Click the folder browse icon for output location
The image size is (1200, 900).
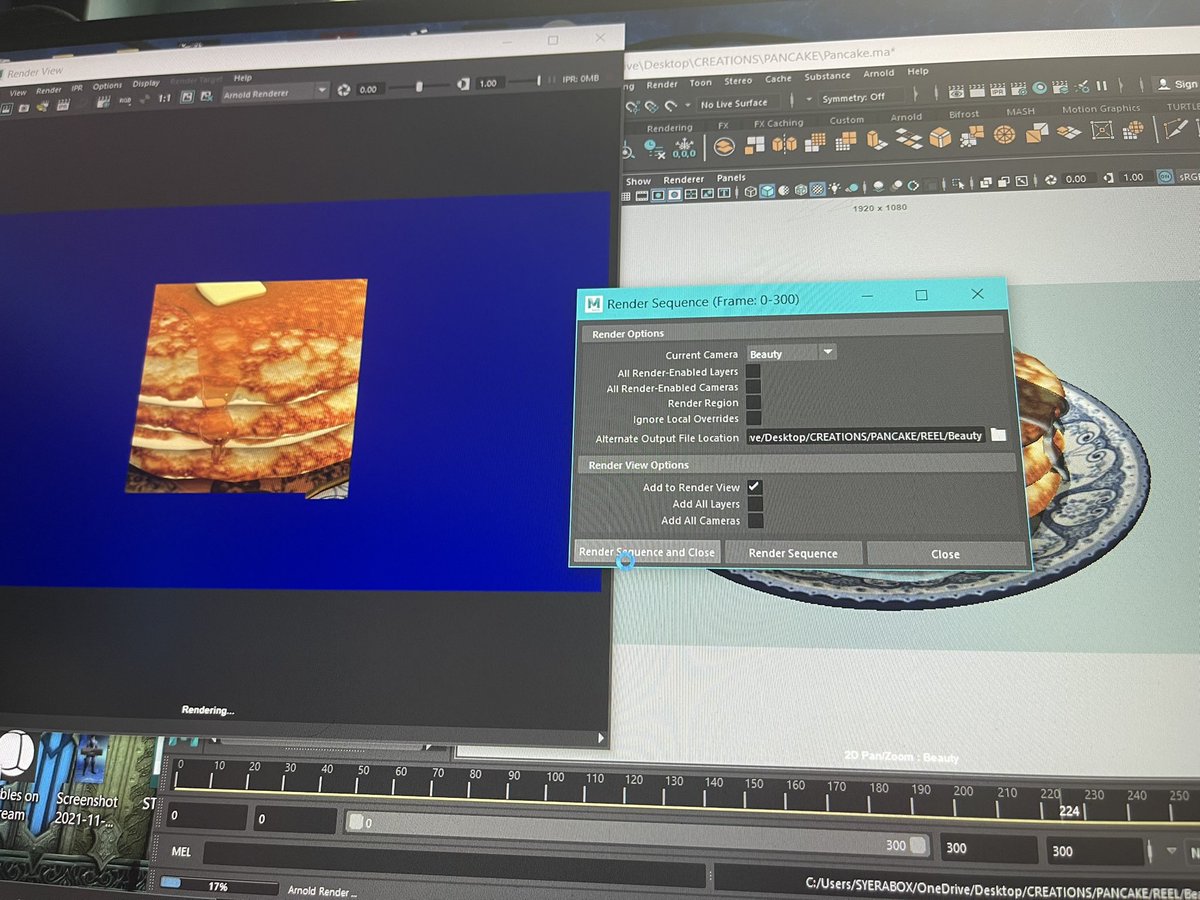(998, 435)
